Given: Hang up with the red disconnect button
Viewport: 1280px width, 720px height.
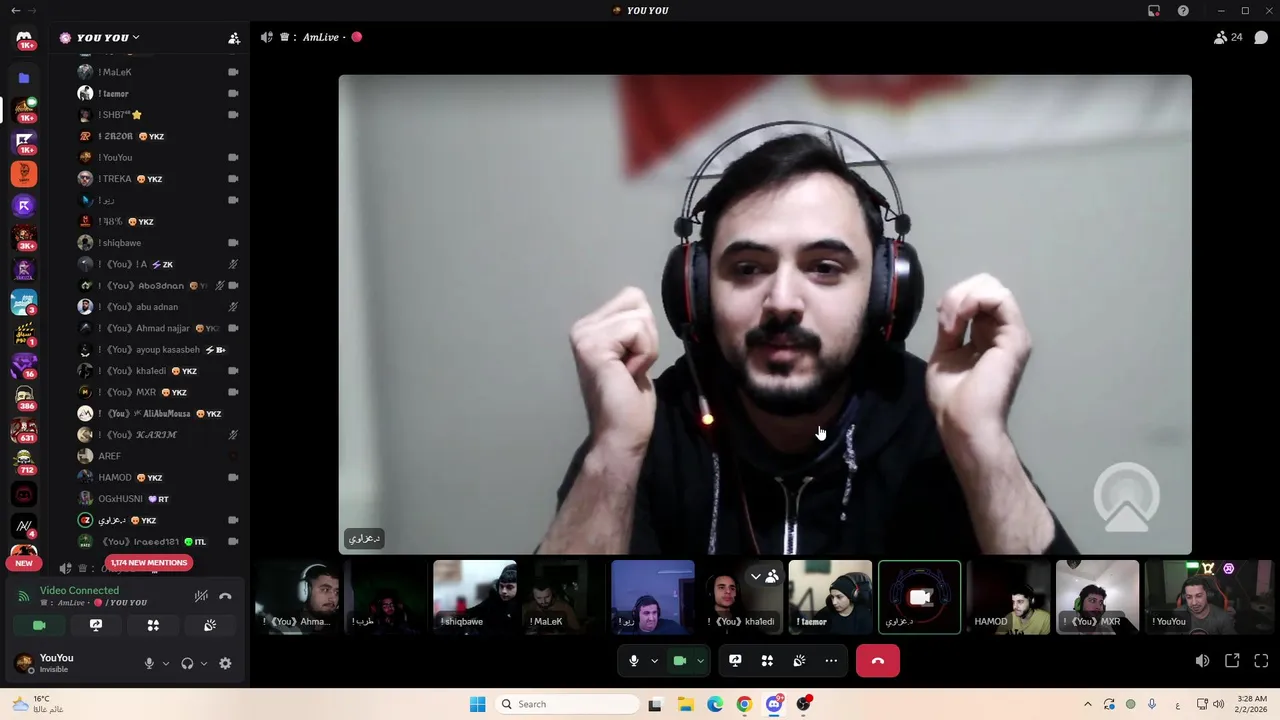Looking at the screenshot, I should [878, 661].
